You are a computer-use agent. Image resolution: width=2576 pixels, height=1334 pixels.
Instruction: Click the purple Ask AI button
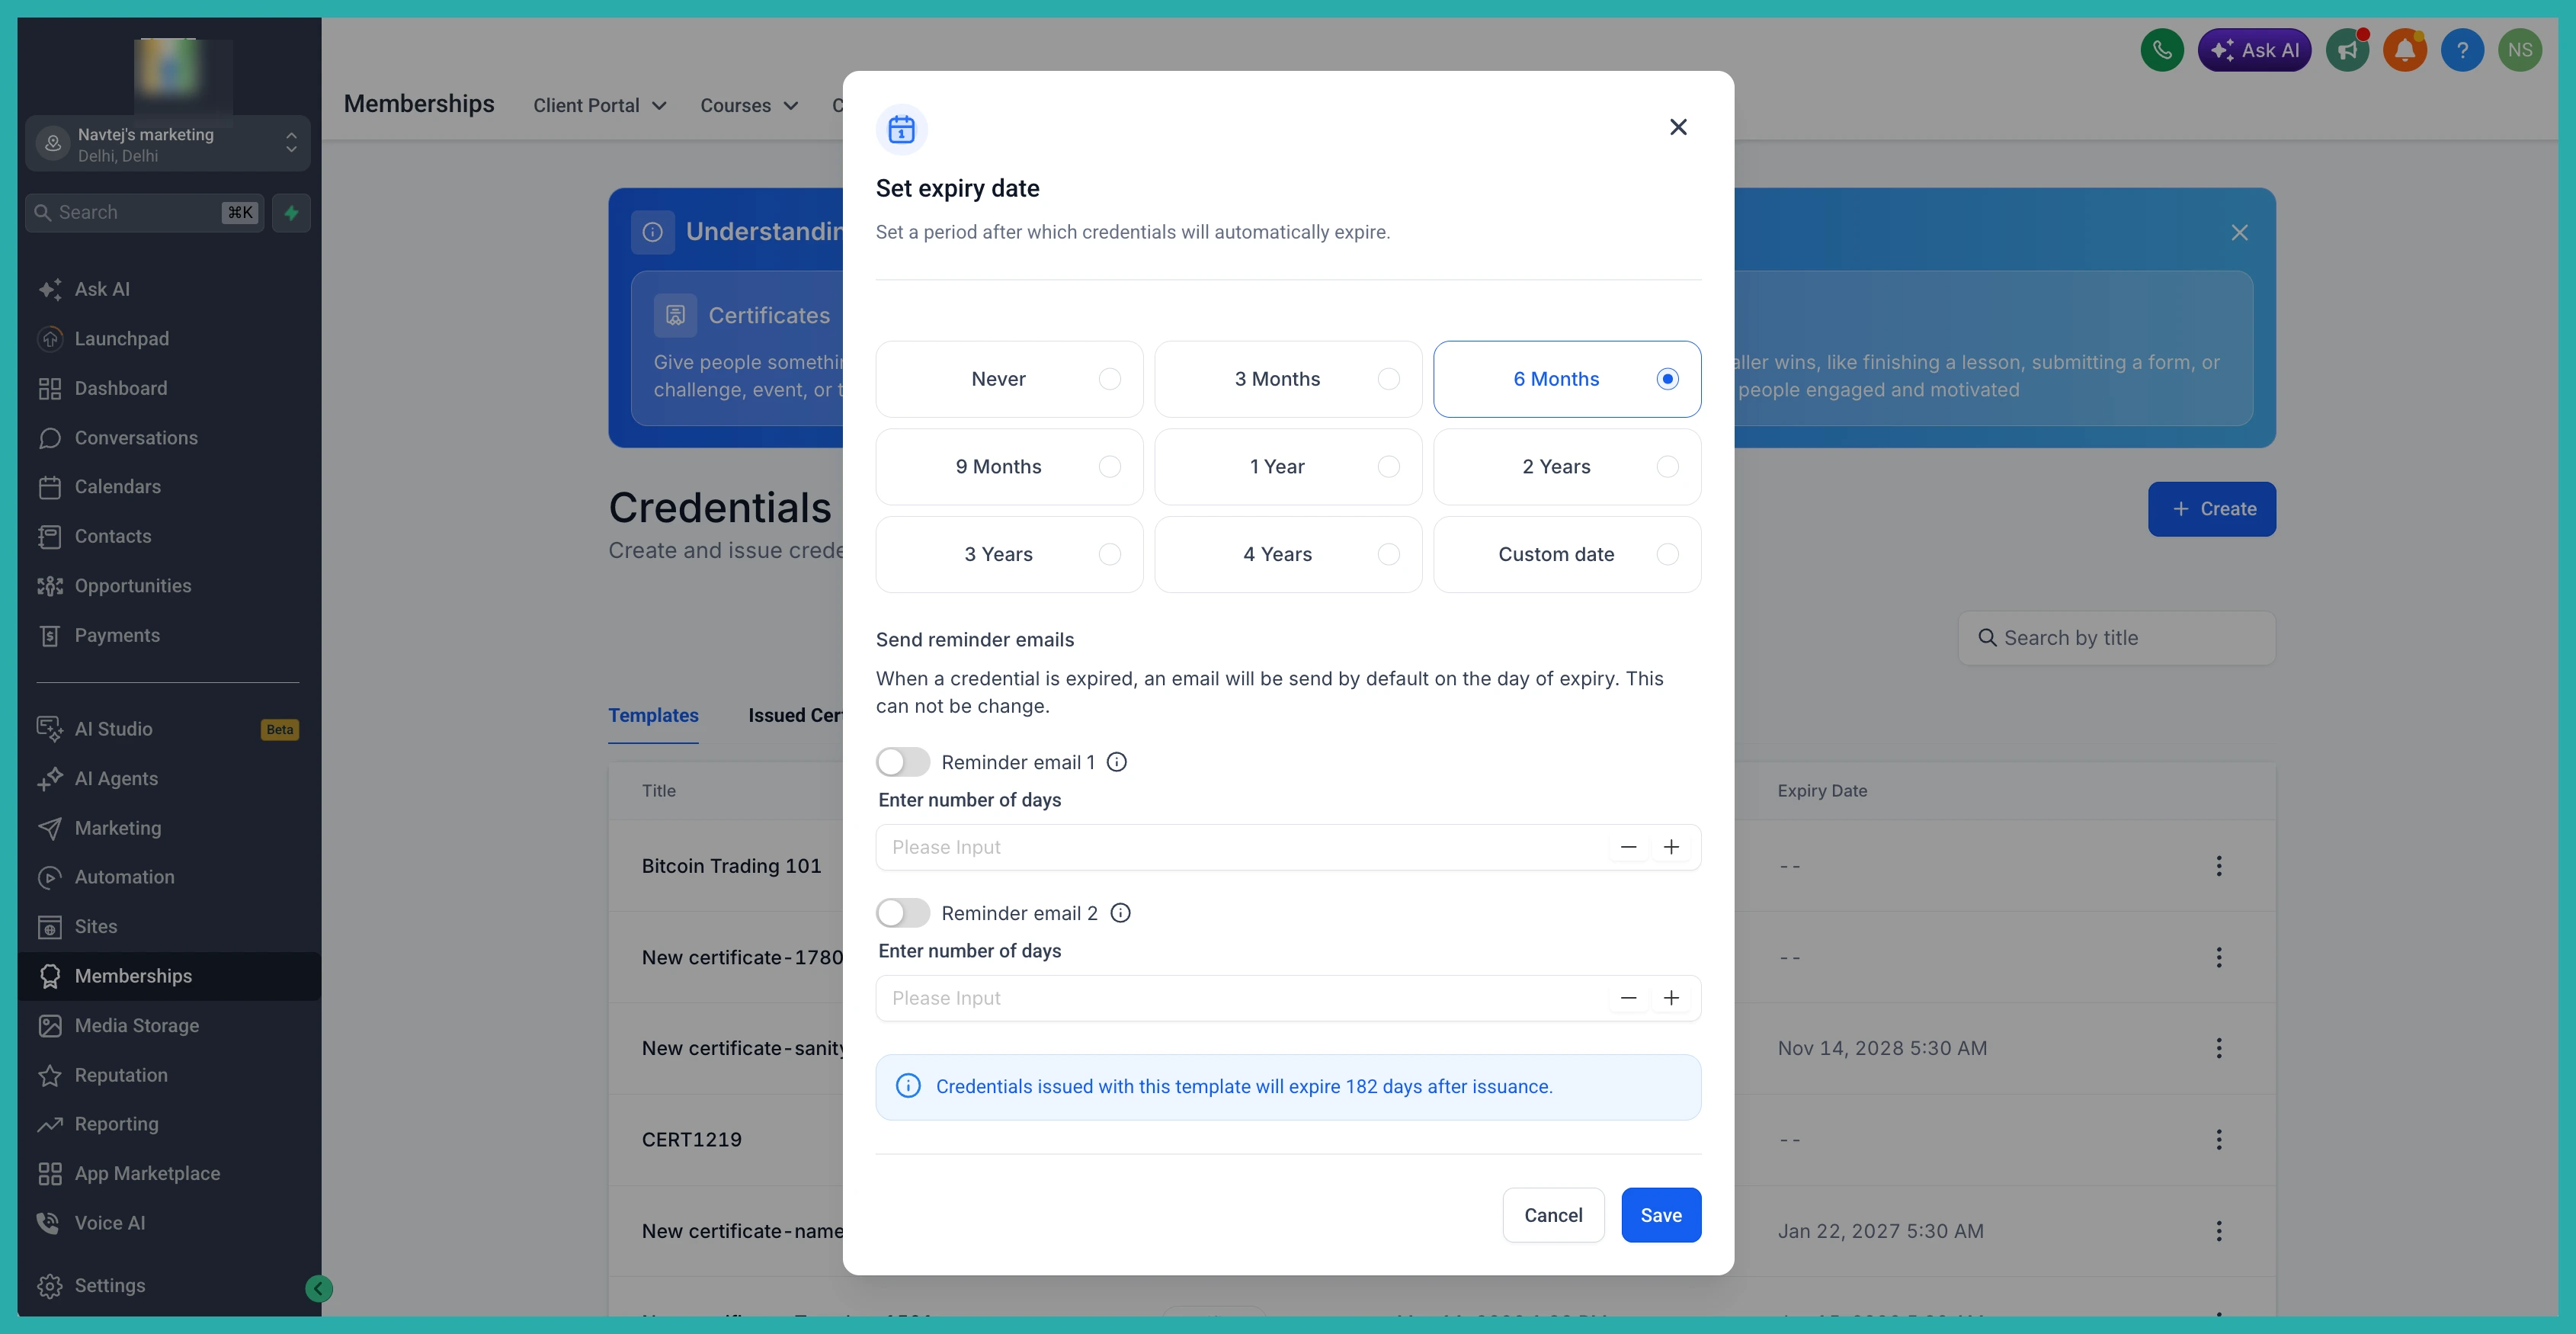click(x=2254, y=50)
